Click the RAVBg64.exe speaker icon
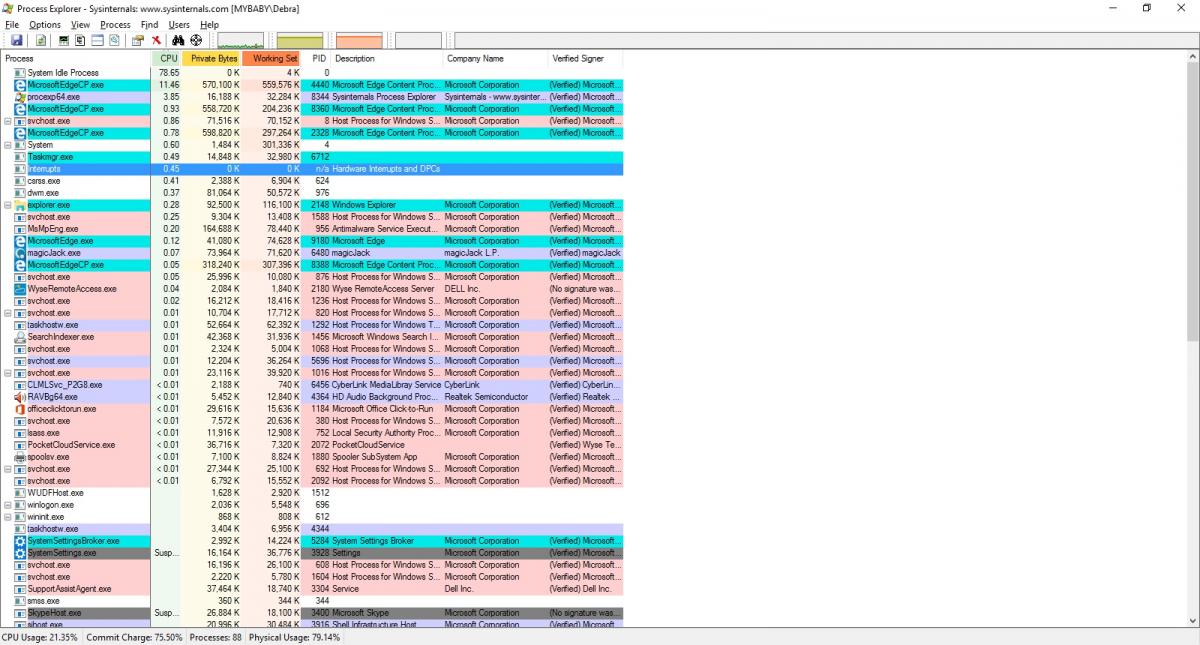Screen dimensions: 1200x645 (20, 397)
